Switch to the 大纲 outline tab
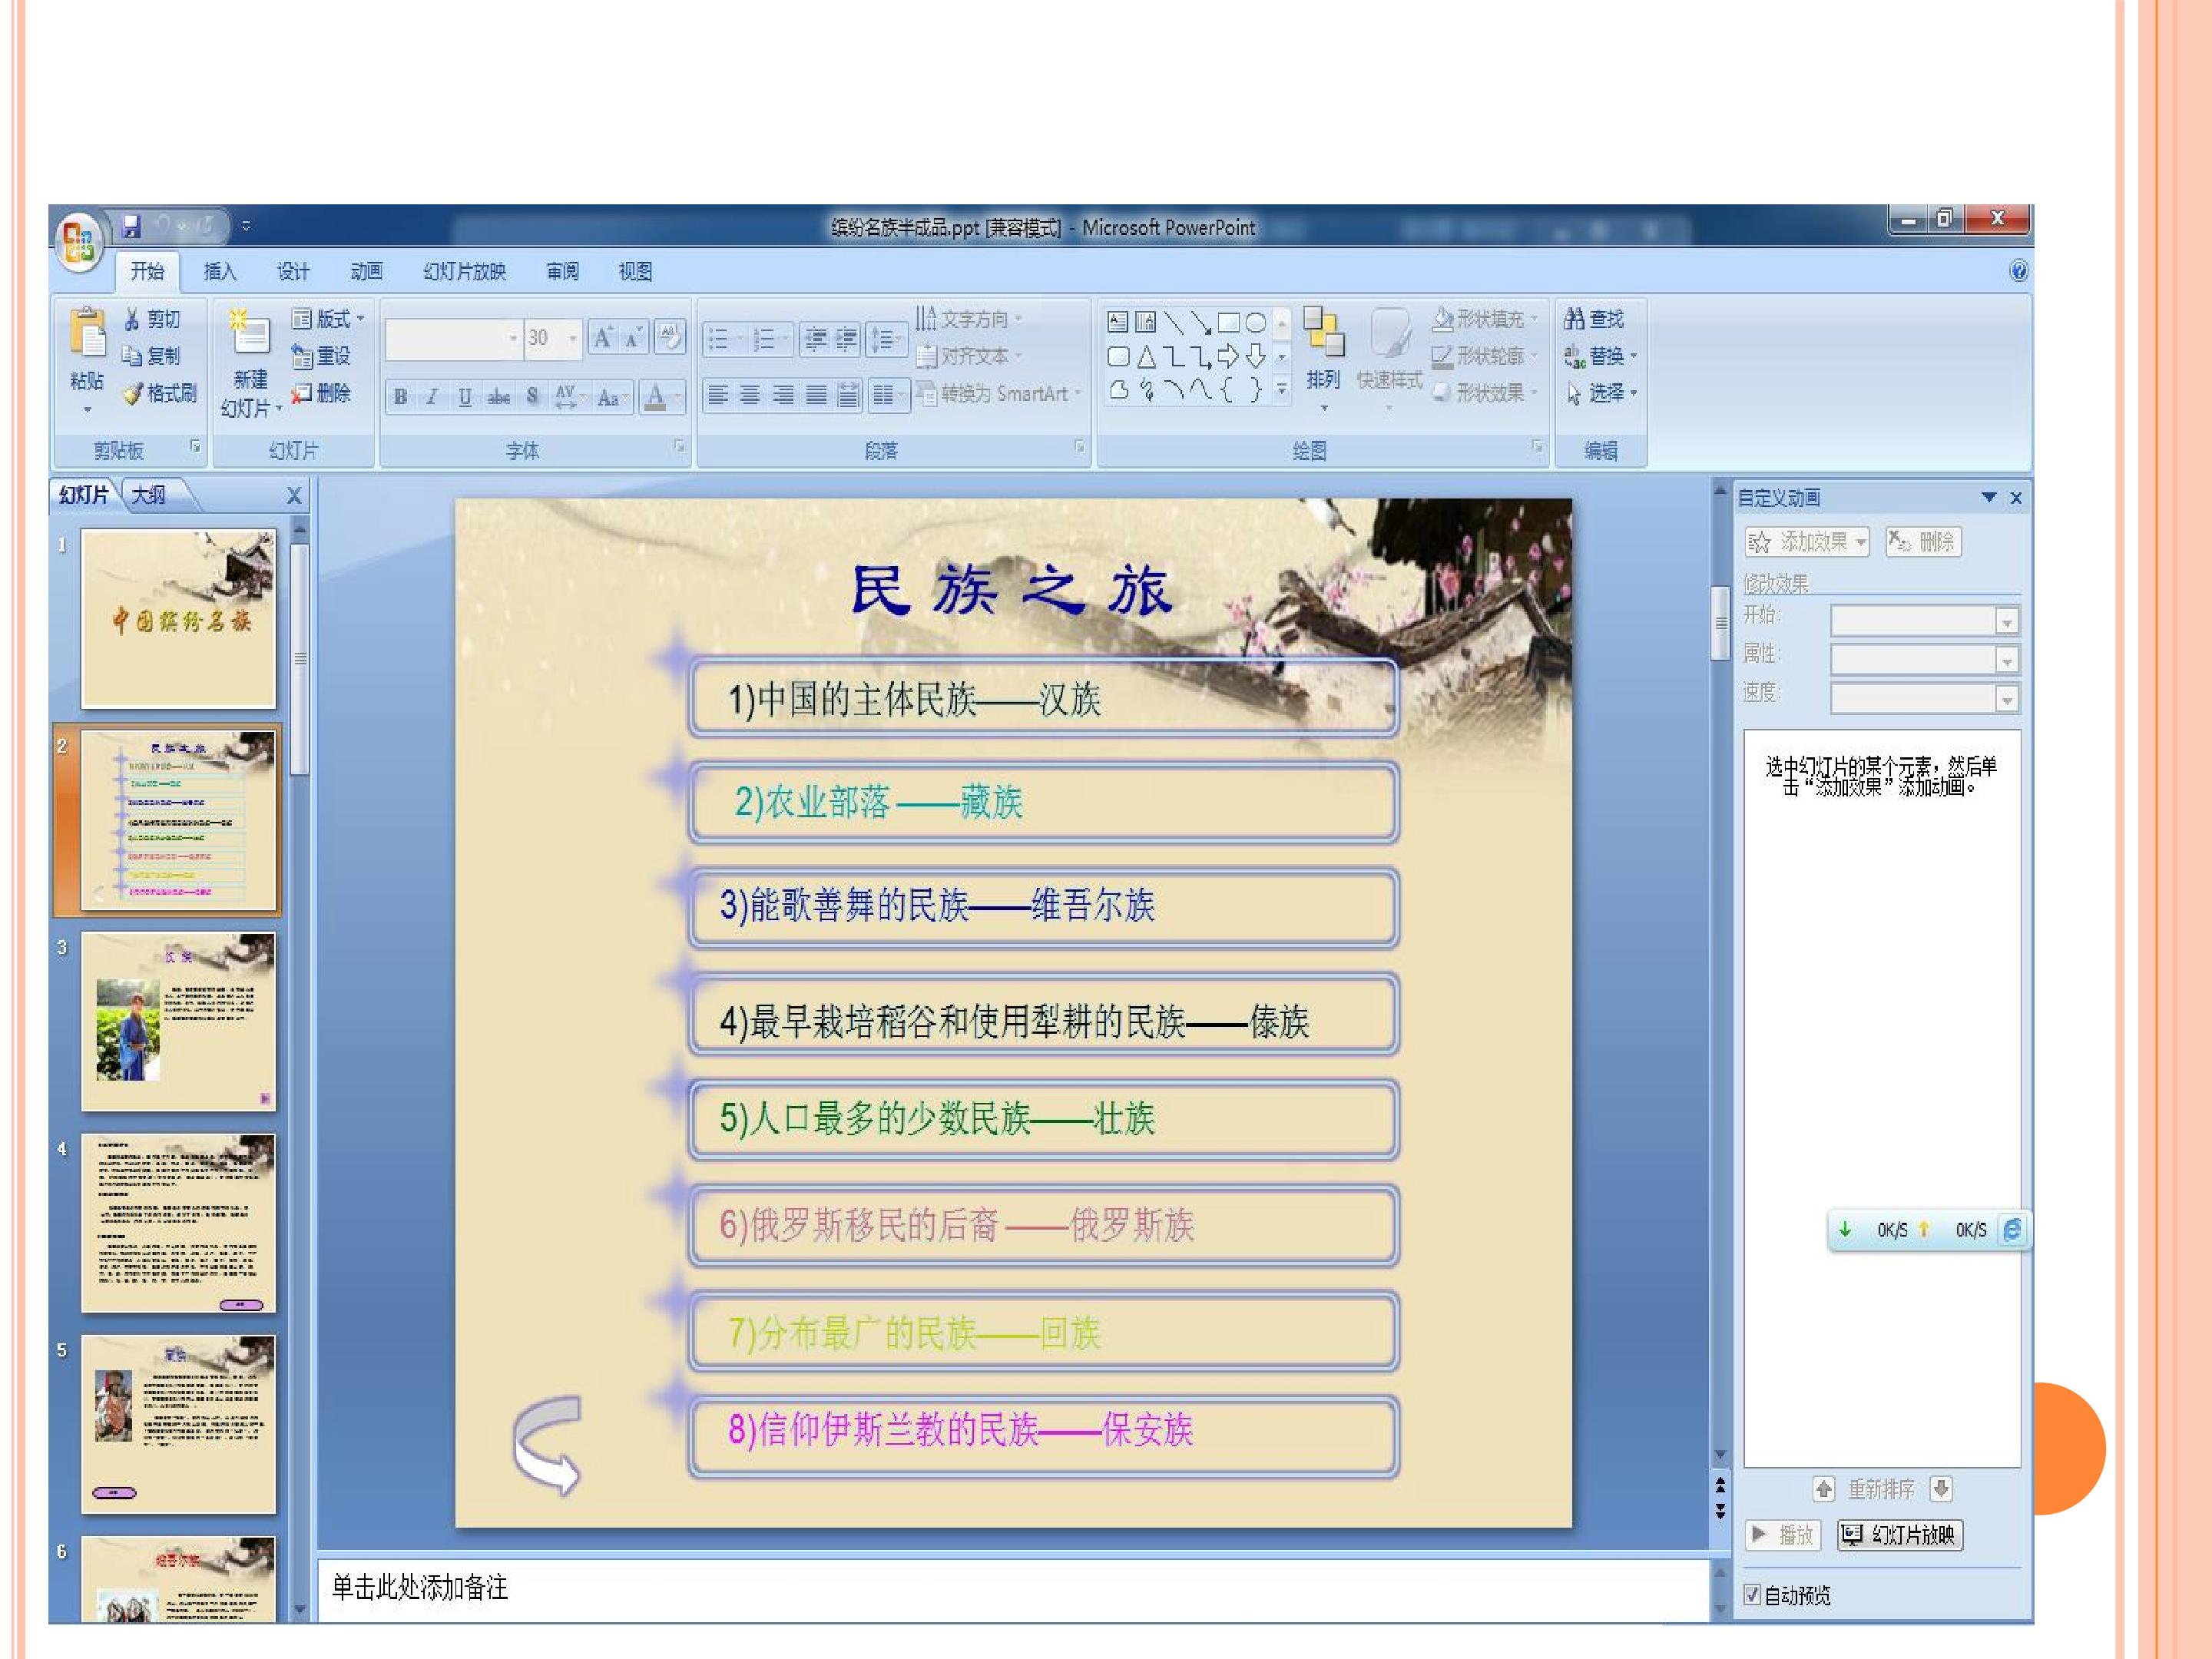 coord(149,495)
